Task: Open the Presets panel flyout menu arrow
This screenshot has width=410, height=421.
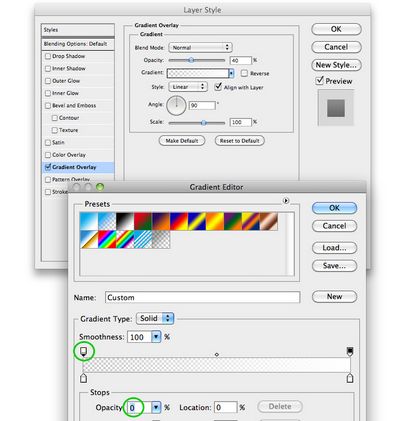Action: [286, 201]
